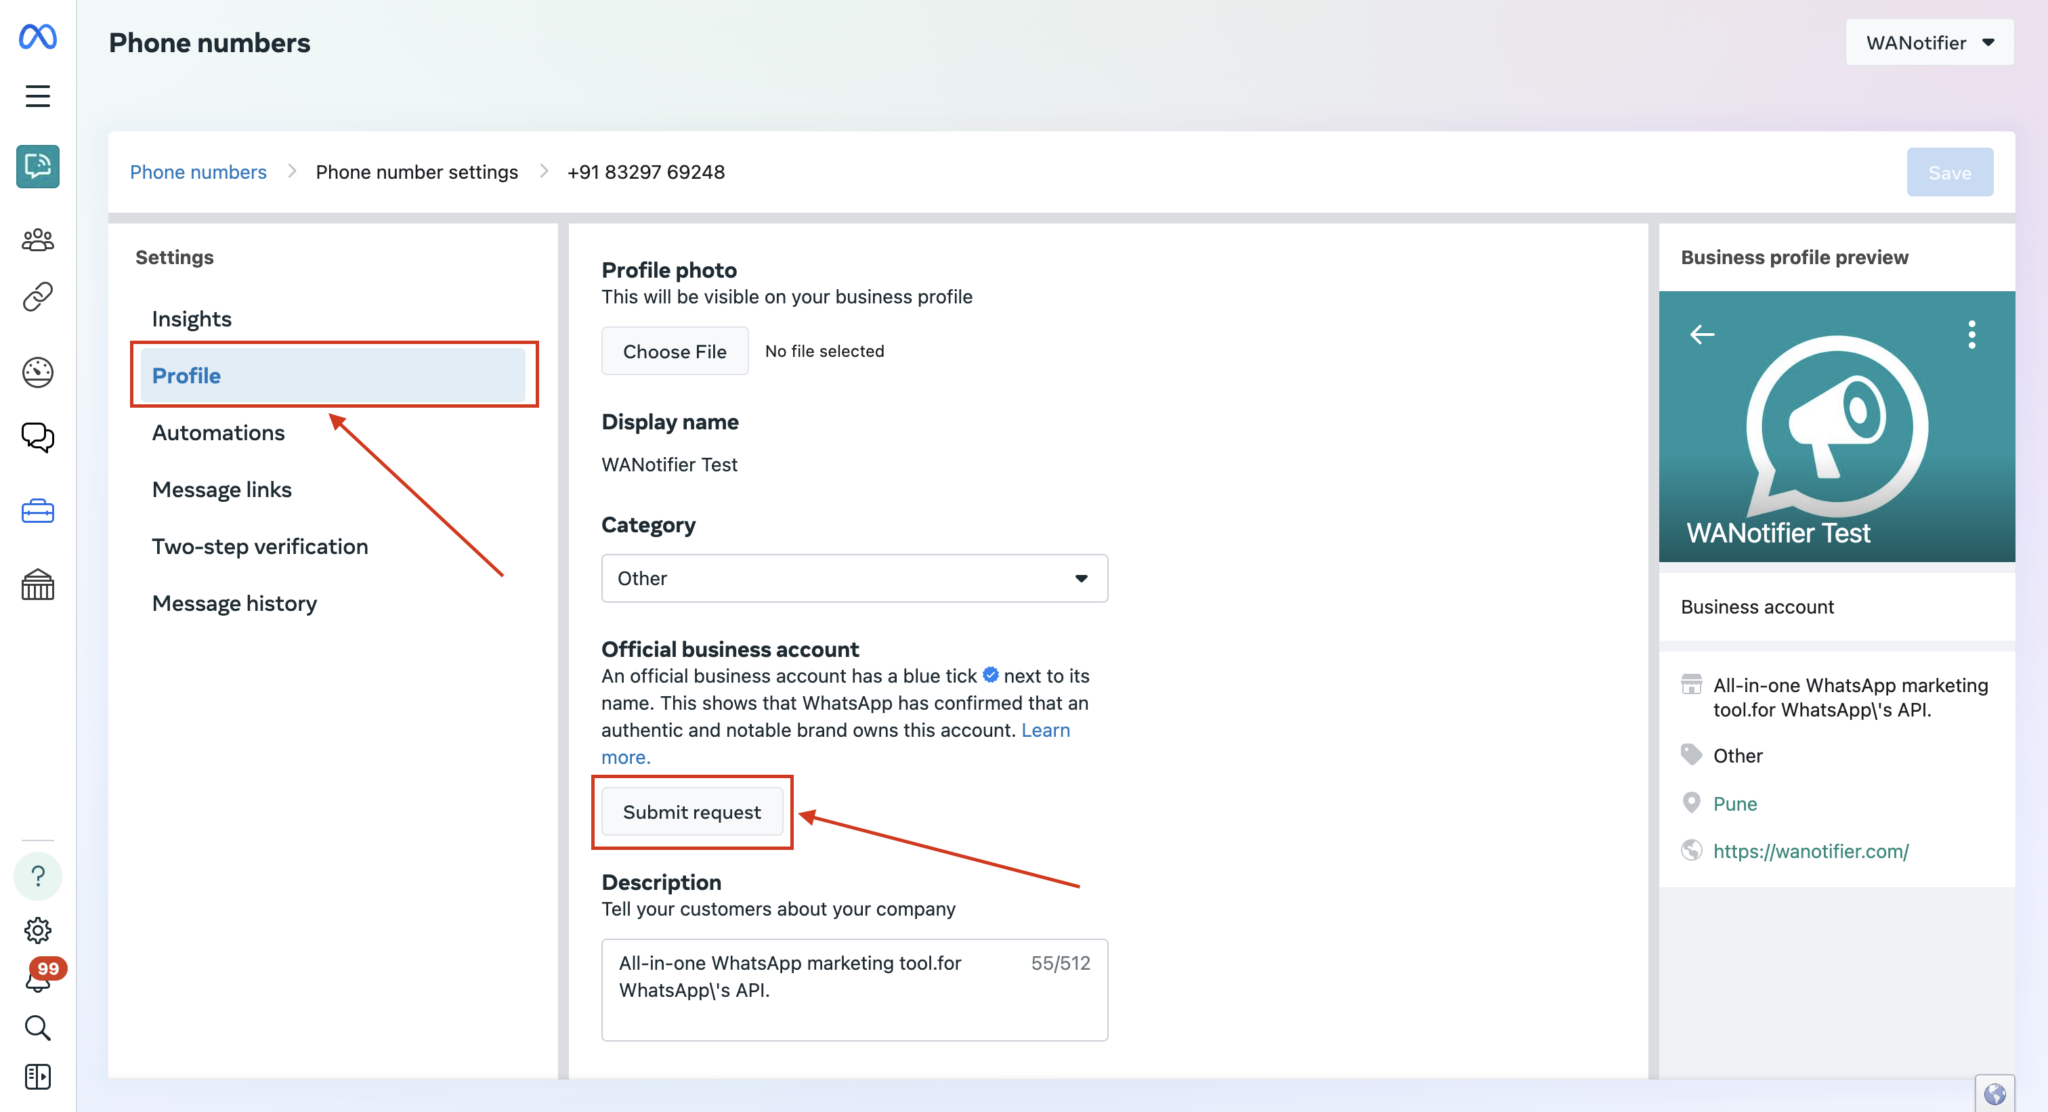Screen dimensions: 2048x1112
Task: Open the sidebar settings gear
Action: 37,929
